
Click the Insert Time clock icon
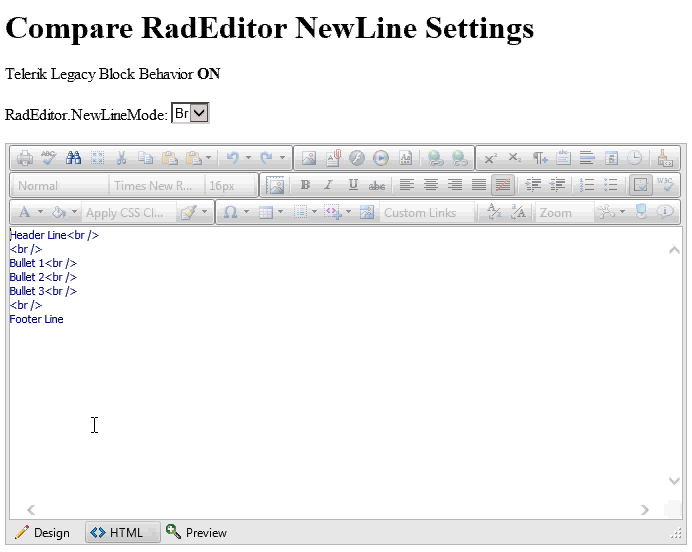pos(635,158)
